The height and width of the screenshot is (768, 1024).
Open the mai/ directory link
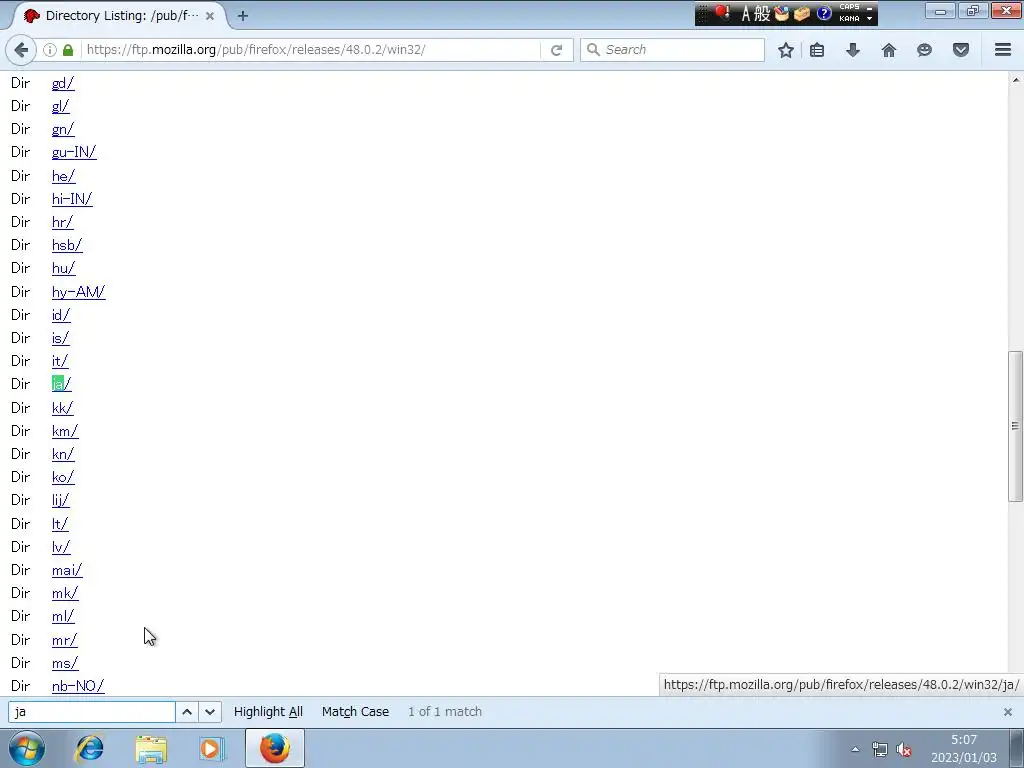click(67, 570)
